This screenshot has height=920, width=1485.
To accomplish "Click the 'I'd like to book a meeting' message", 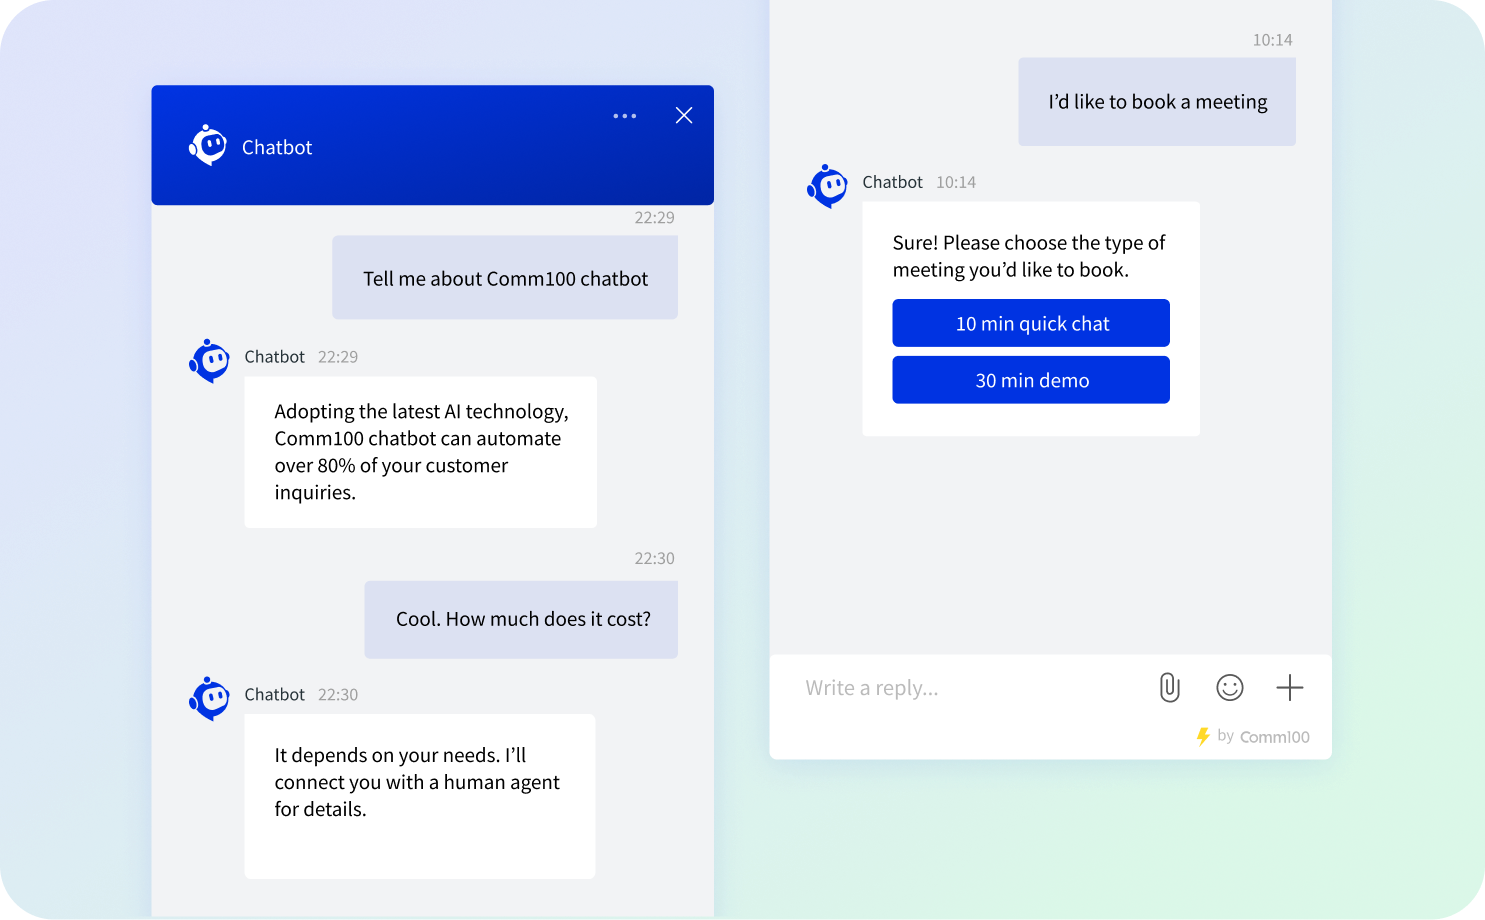I will 1157,102.
